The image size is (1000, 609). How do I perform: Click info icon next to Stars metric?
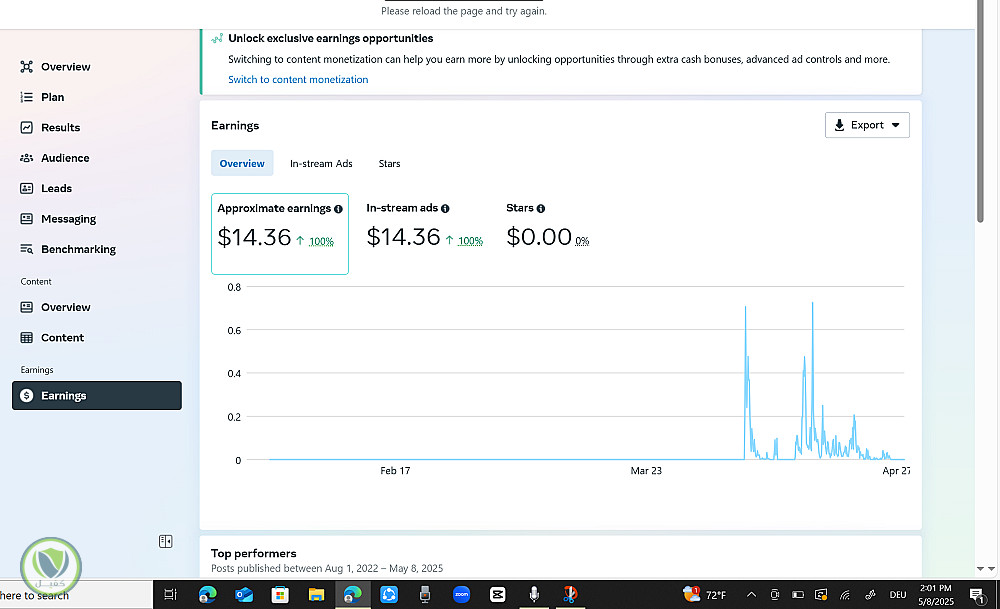point(541,209)
